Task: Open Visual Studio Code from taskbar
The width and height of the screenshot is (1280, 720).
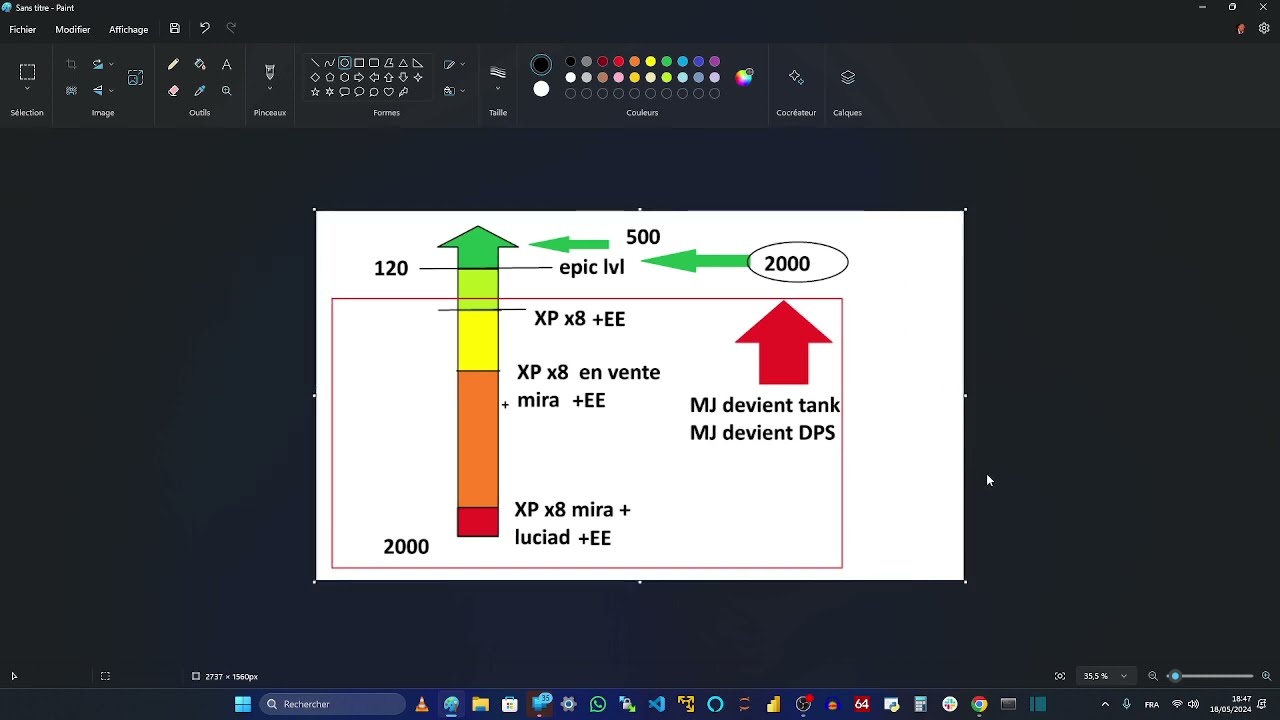Action: (x=656, y=704)
